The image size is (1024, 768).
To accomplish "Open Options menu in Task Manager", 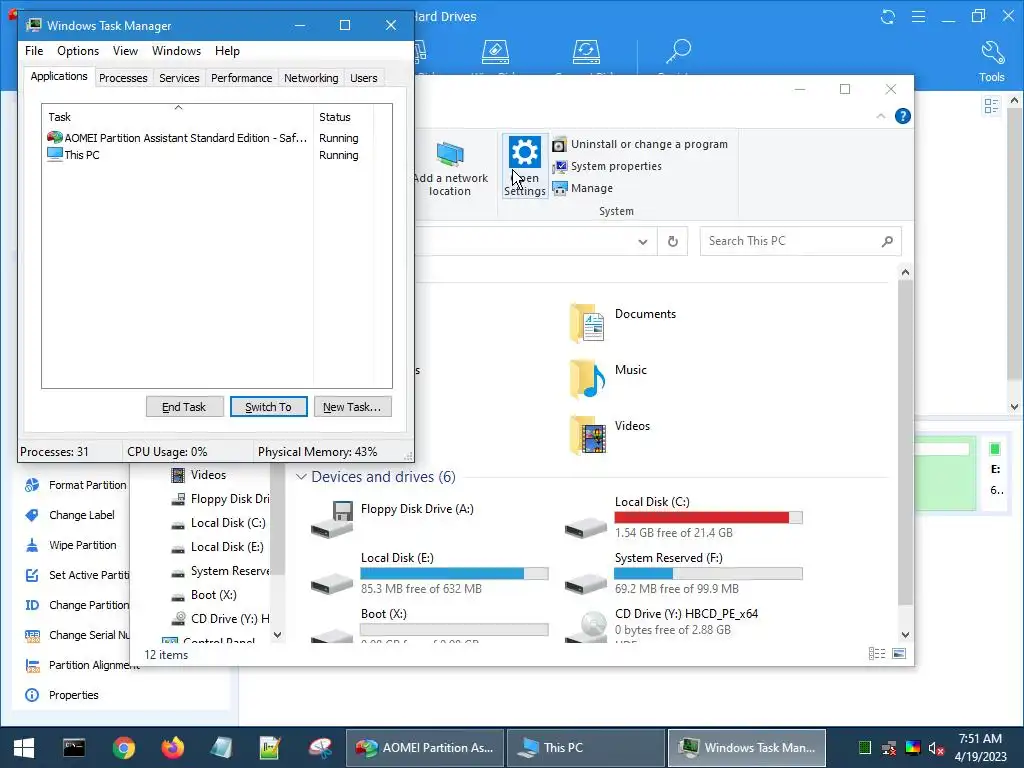I will 78,51.
